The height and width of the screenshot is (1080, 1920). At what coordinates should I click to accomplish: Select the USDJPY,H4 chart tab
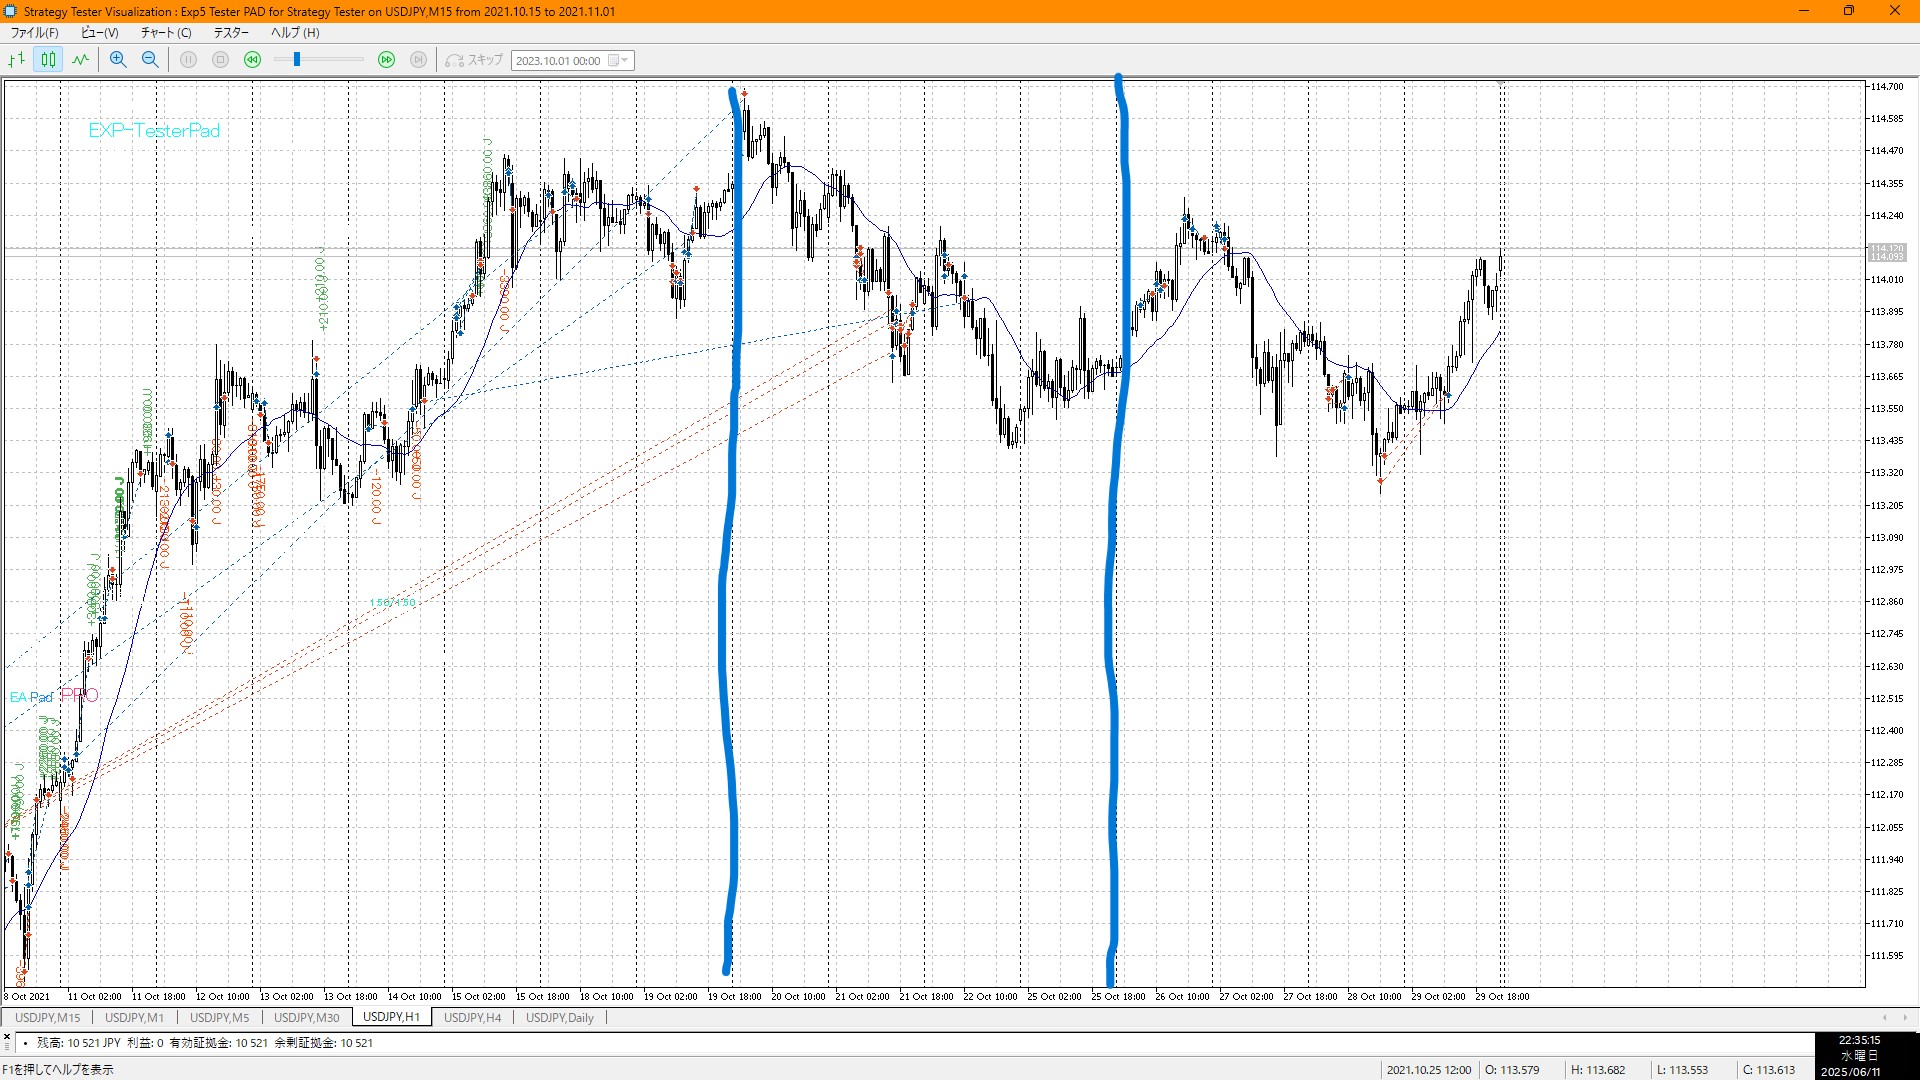click(472, 1017)
